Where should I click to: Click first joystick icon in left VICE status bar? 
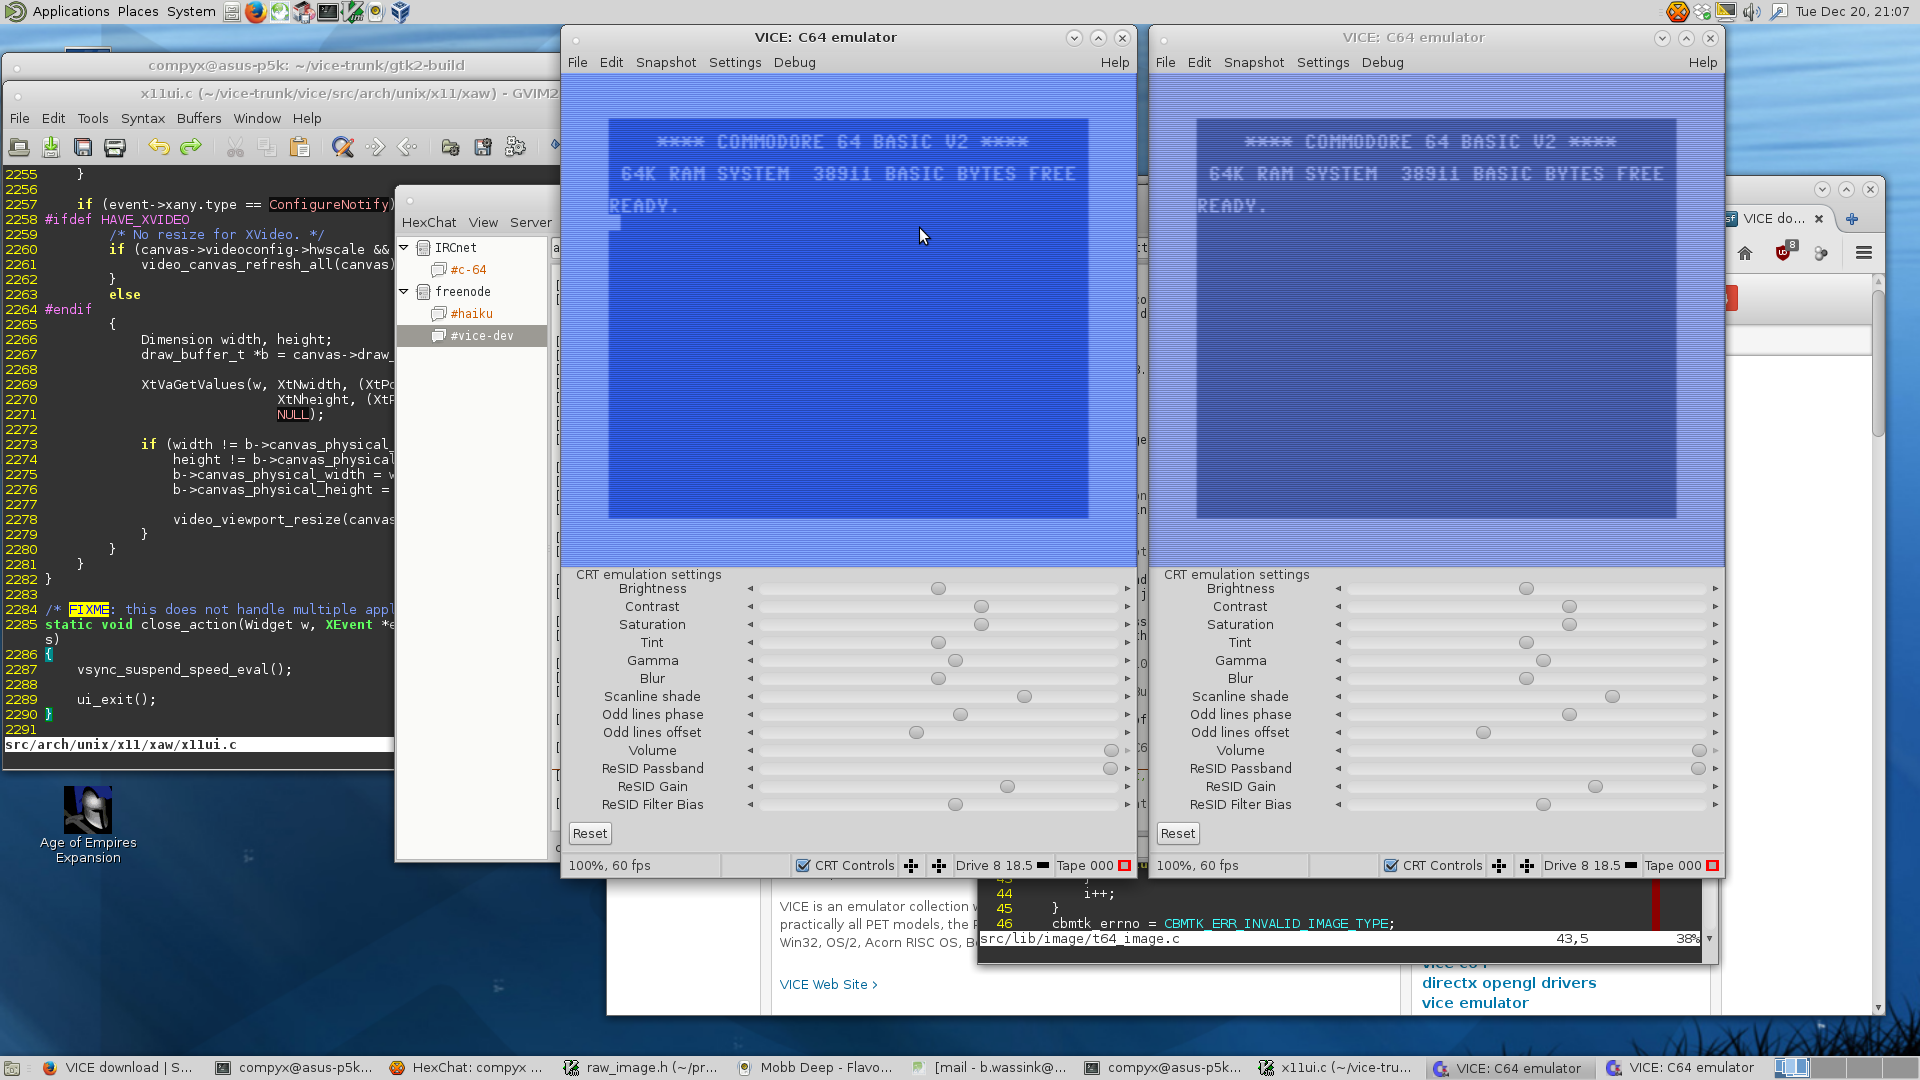point(911,866)
